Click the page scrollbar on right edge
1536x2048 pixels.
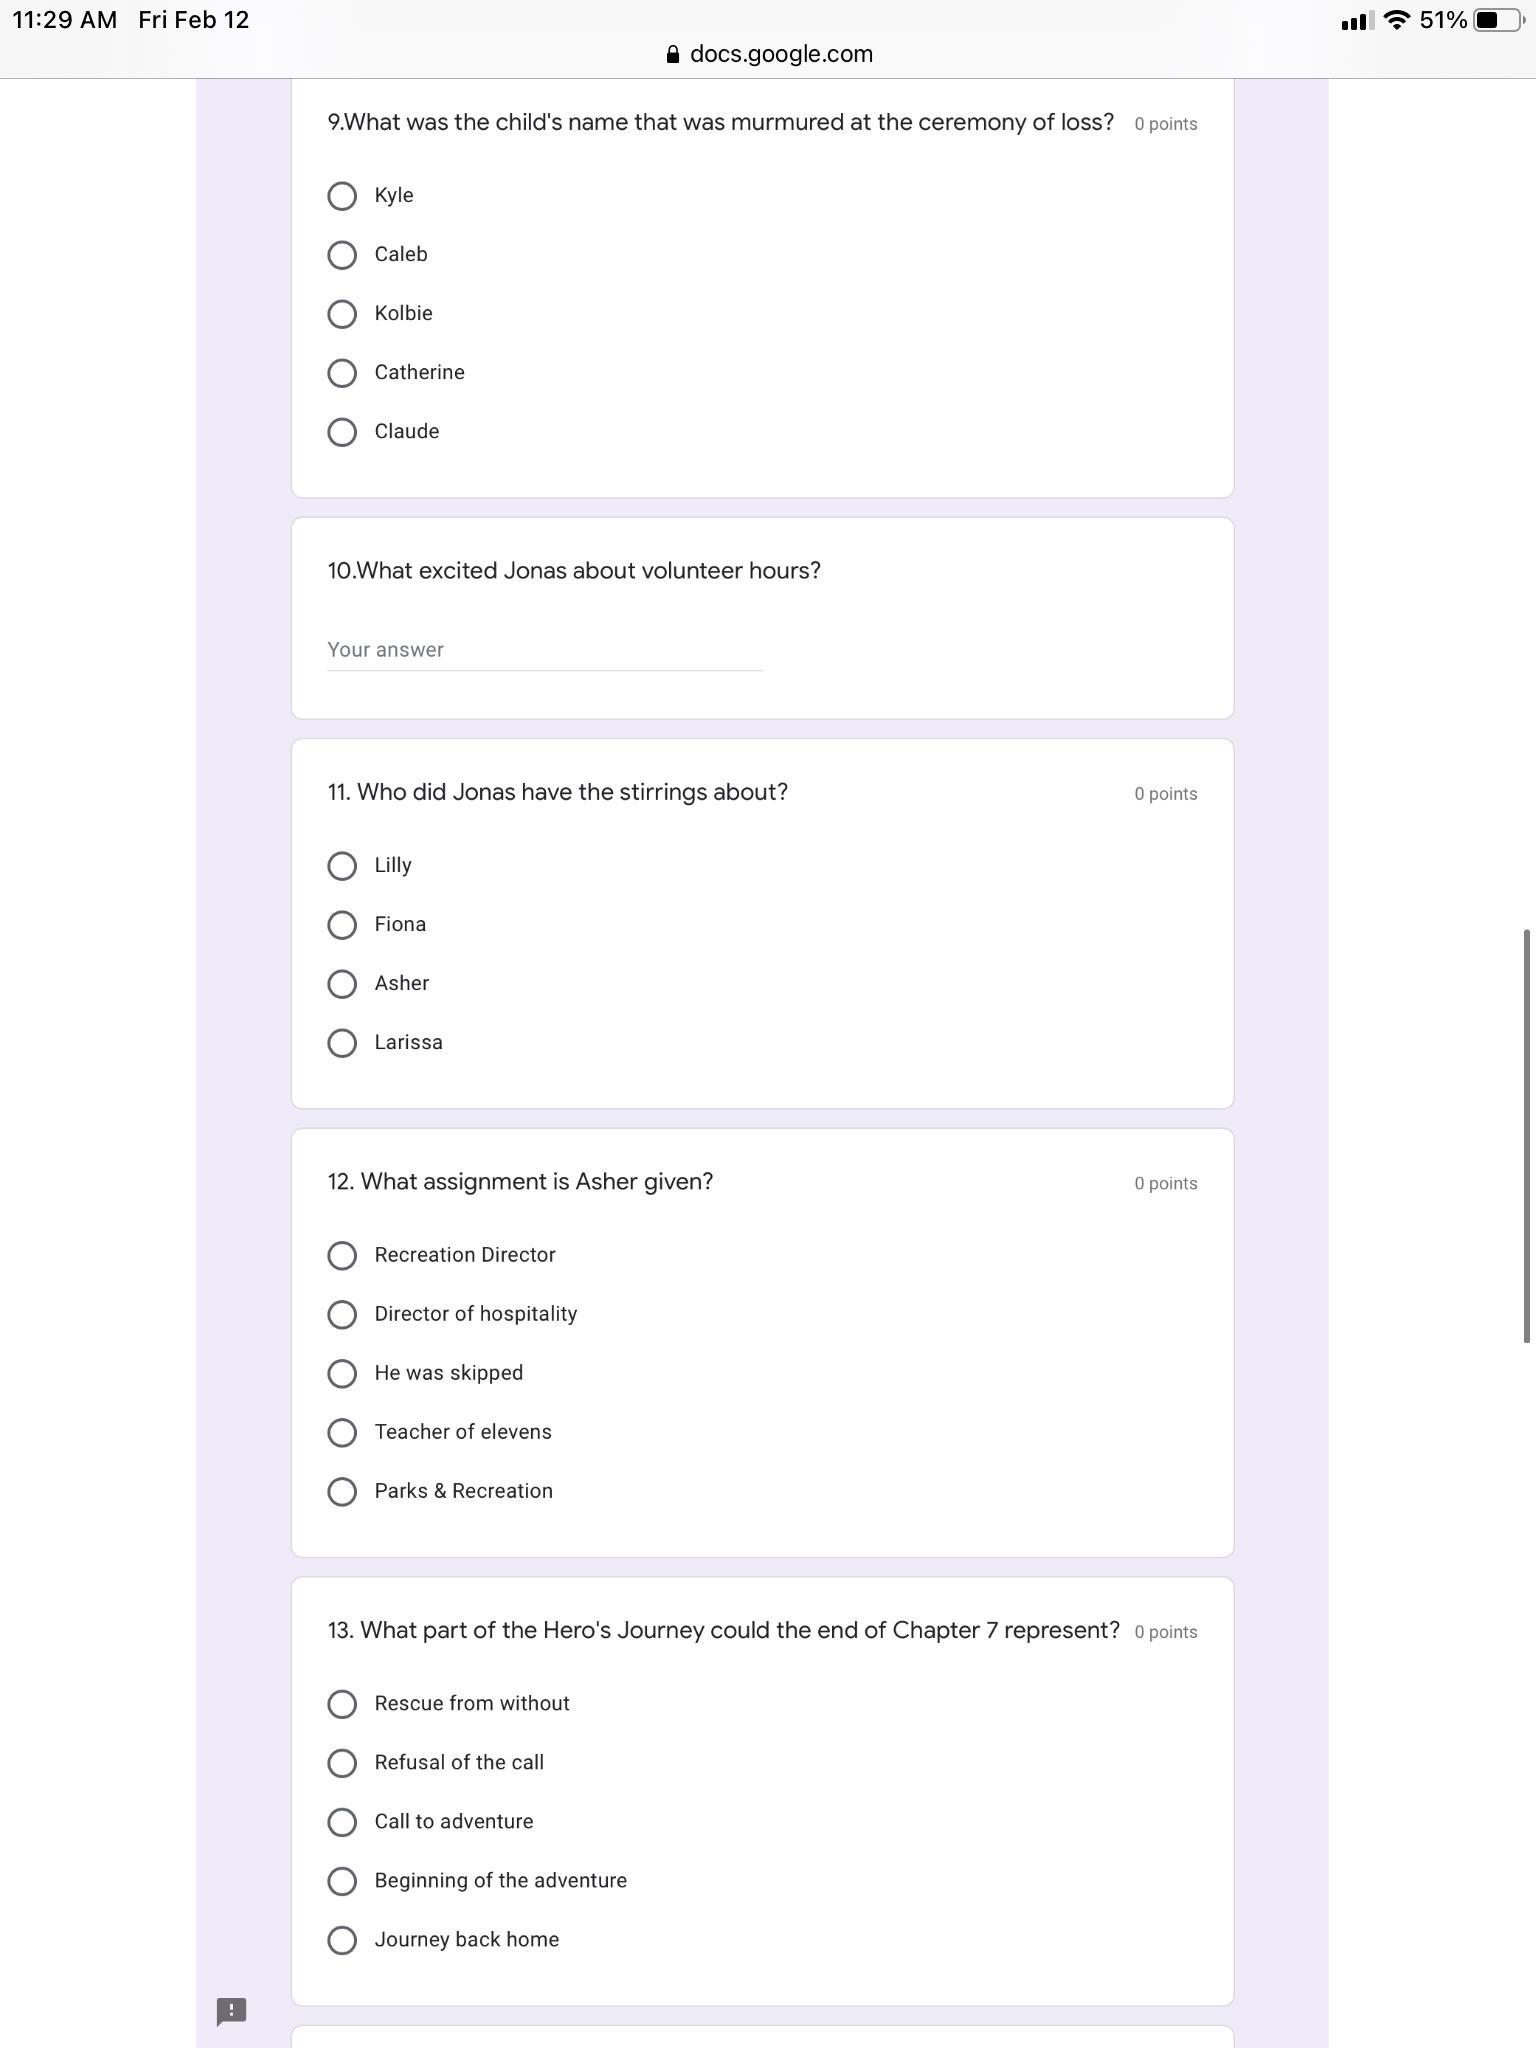tap(1526, 1135)
